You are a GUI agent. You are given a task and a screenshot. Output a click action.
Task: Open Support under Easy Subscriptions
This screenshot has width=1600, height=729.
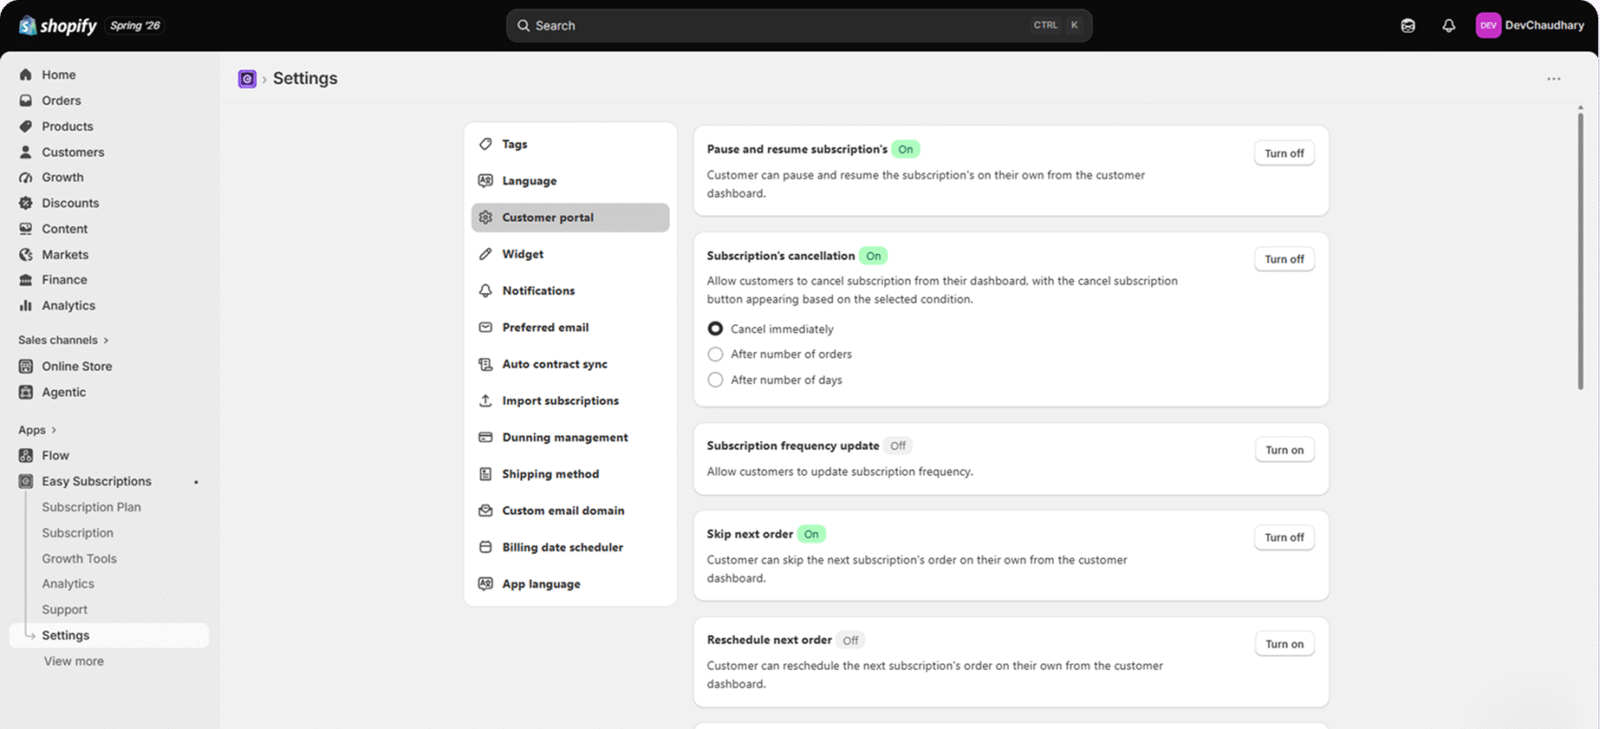click(64, 610)
